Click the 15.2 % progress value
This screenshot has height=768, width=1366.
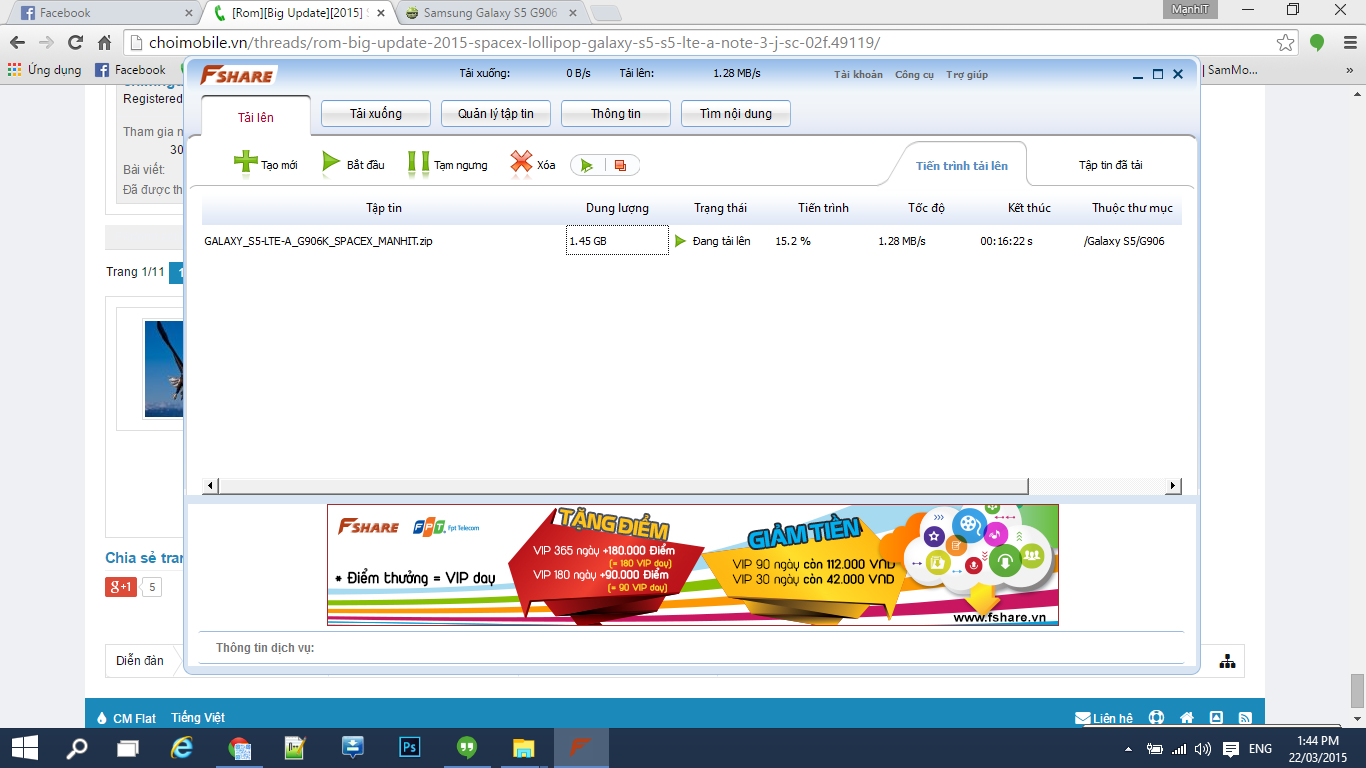[793, 241]
